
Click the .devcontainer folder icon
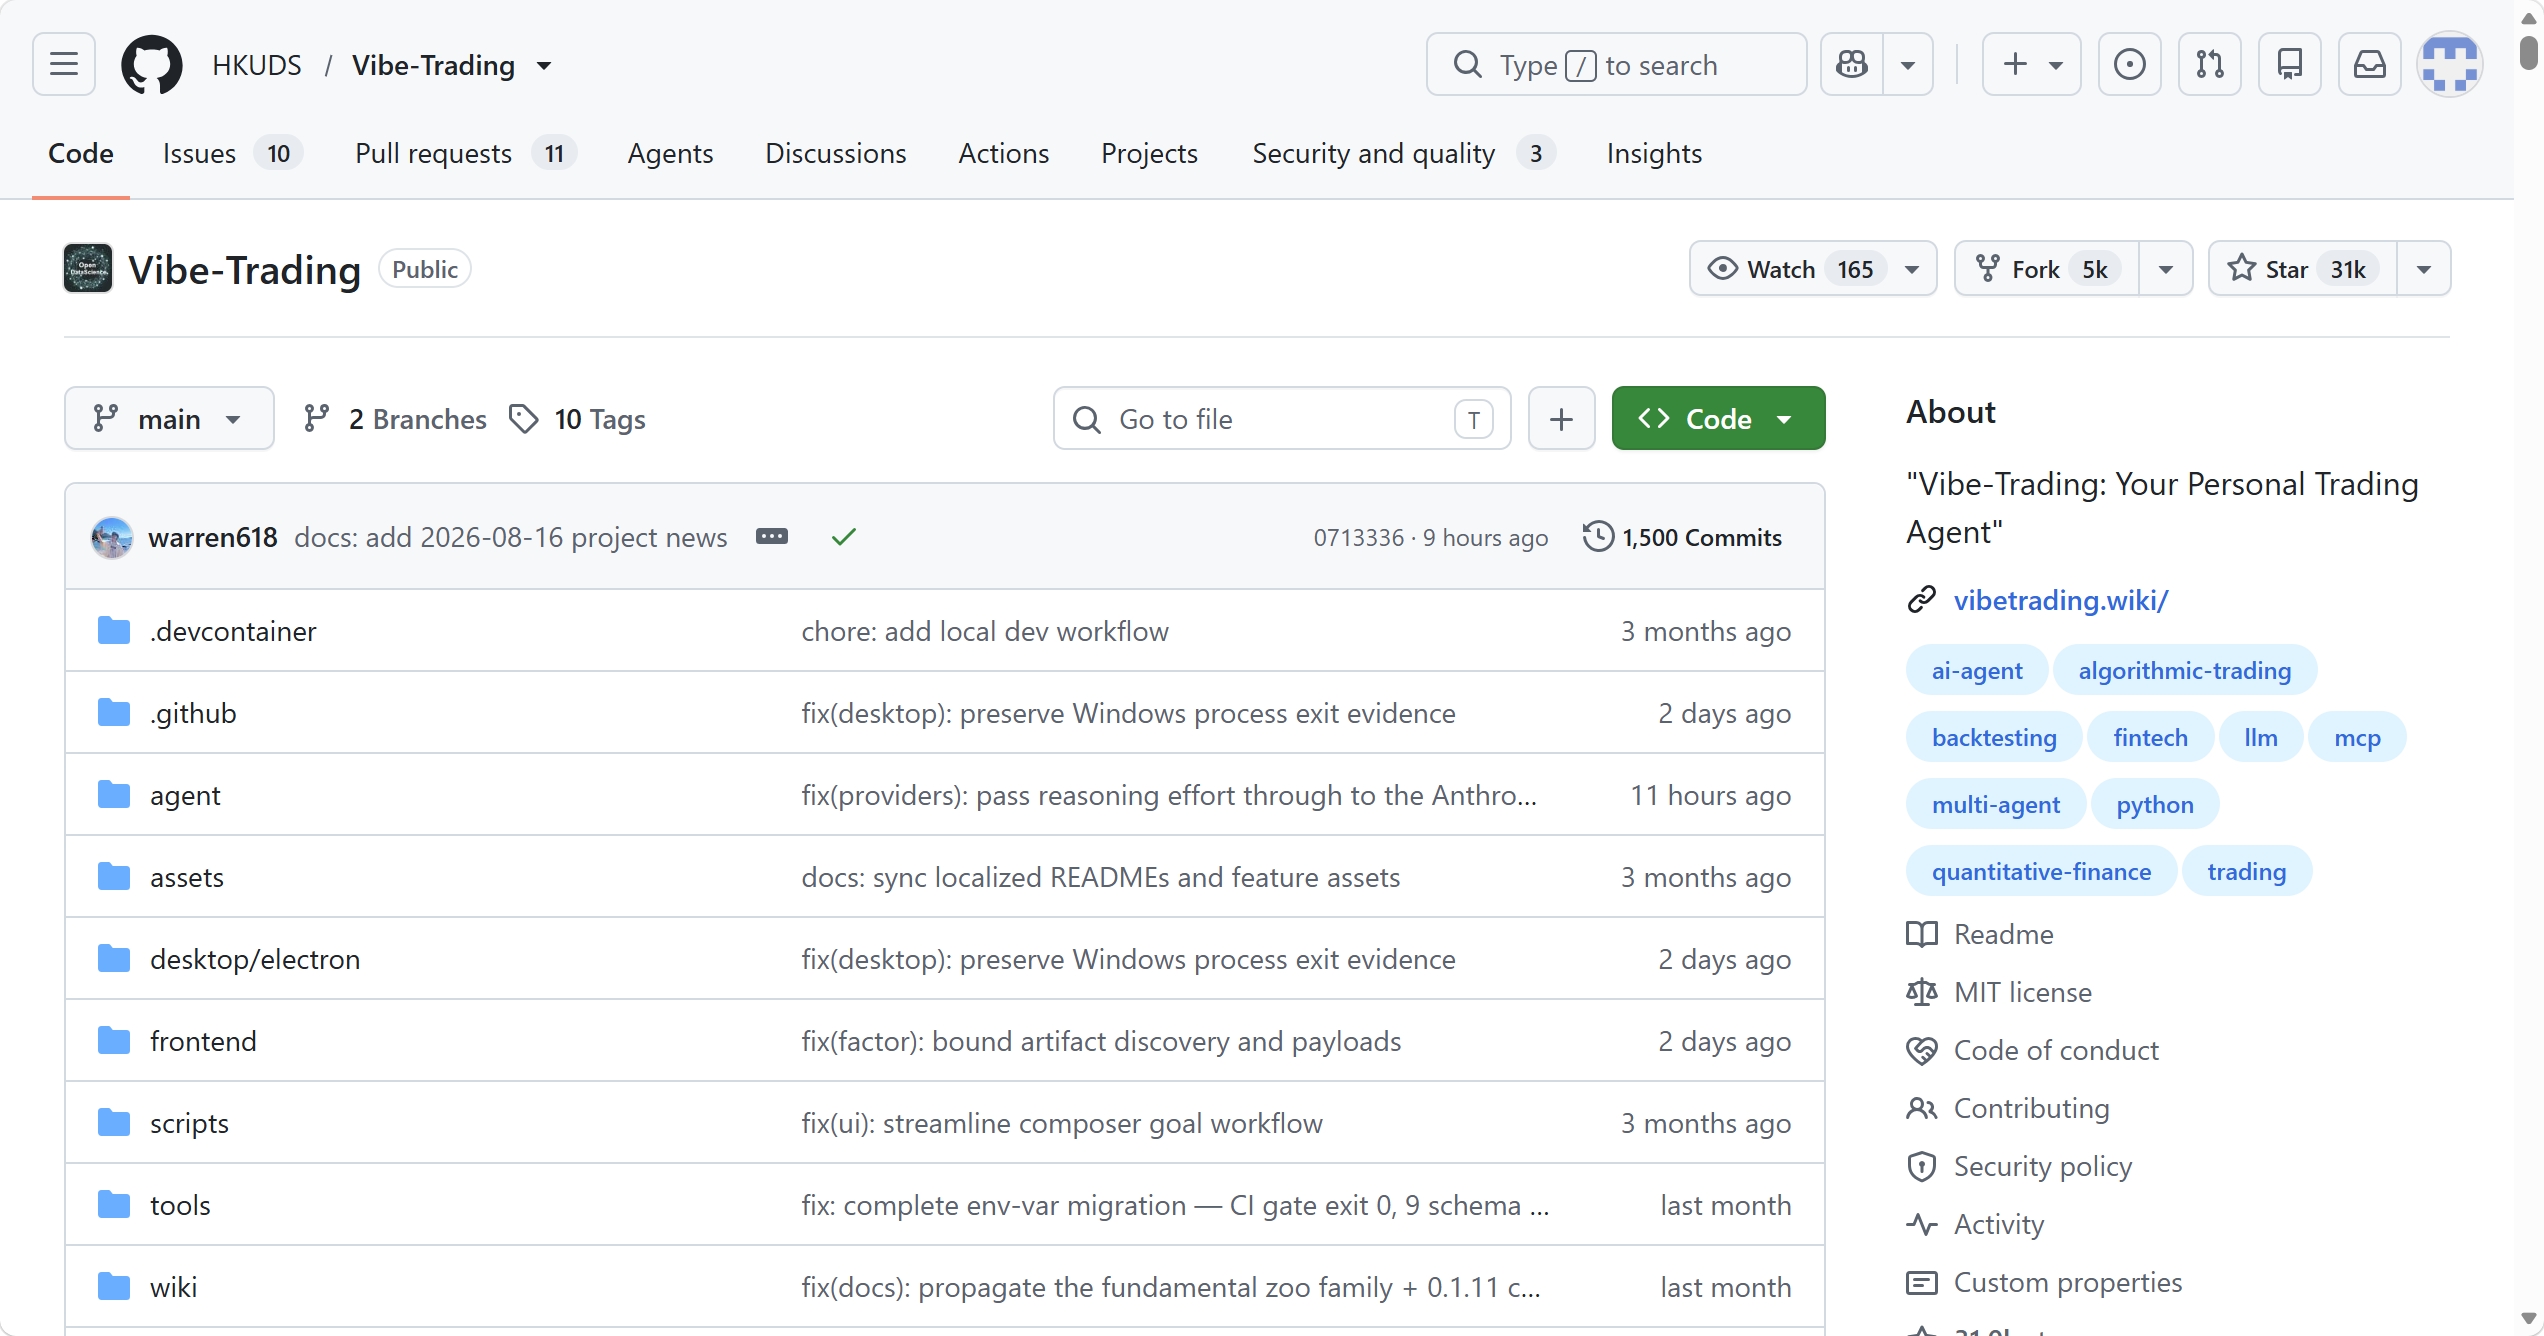point(114,631)
